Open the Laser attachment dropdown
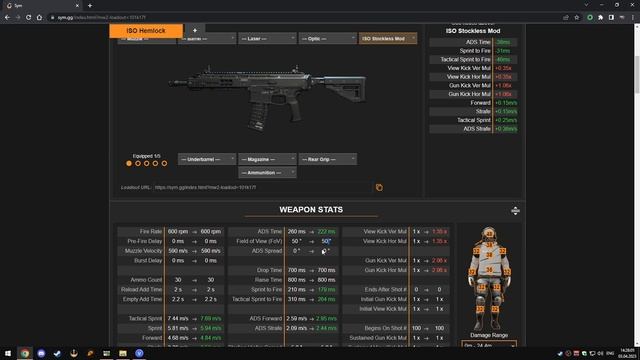Image resolution: width=640 pixels, height=360 pixels. coord(267,39)
